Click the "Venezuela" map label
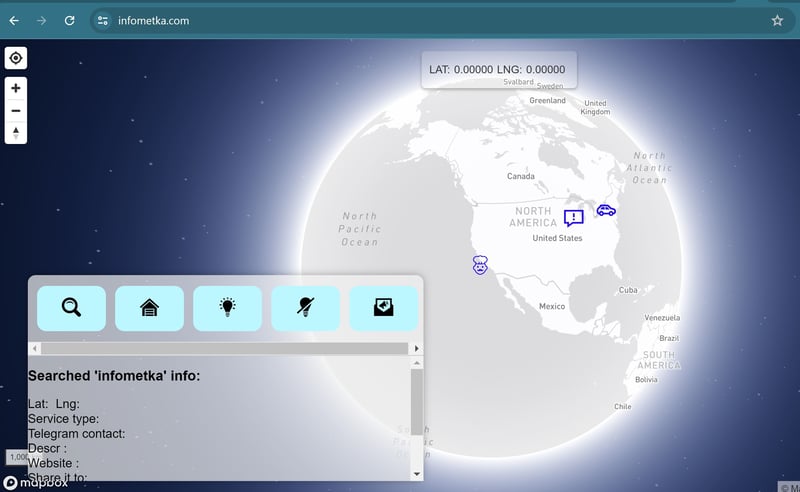The image size is (800, 492). (x=662, y=317)
